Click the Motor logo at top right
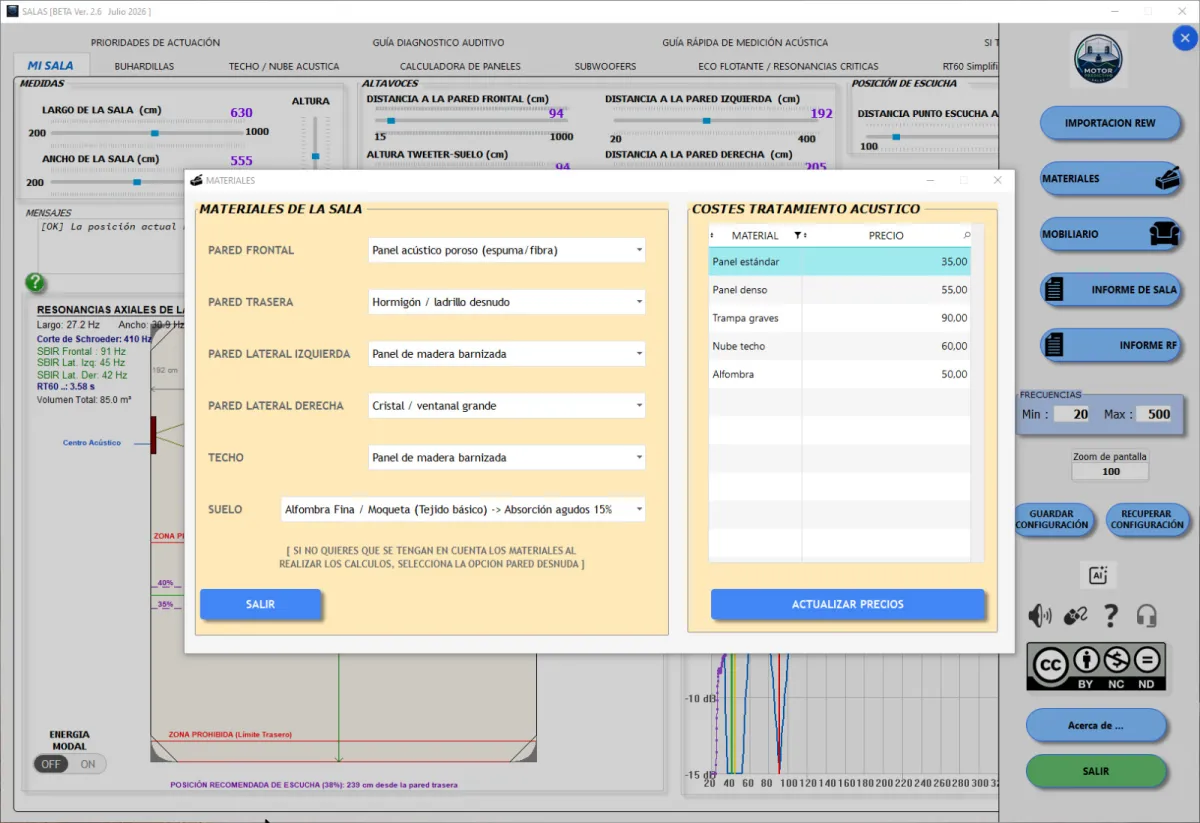 click(1099, 59)
